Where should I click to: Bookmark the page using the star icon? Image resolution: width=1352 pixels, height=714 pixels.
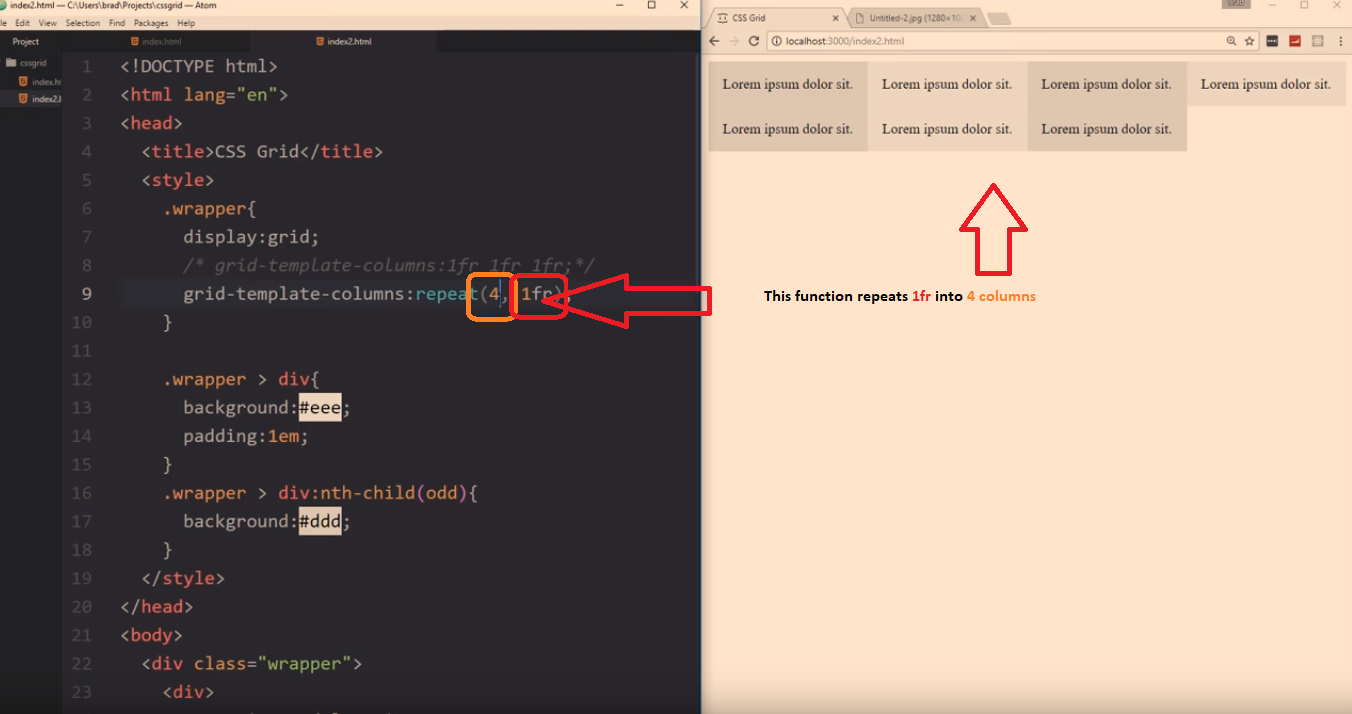1249,41
